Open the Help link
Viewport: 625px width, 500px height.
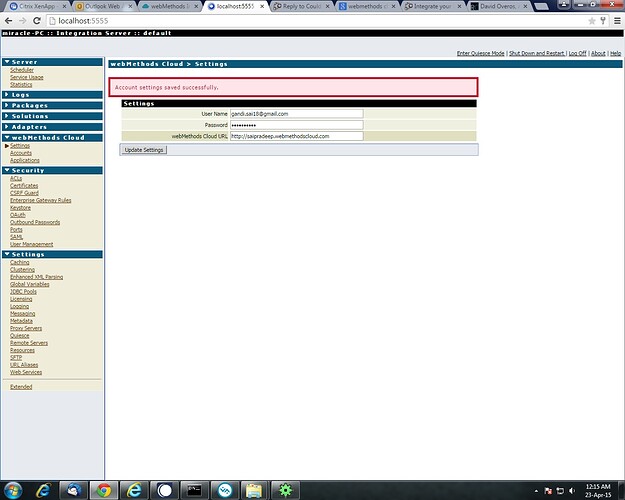[x=615, y=53]
